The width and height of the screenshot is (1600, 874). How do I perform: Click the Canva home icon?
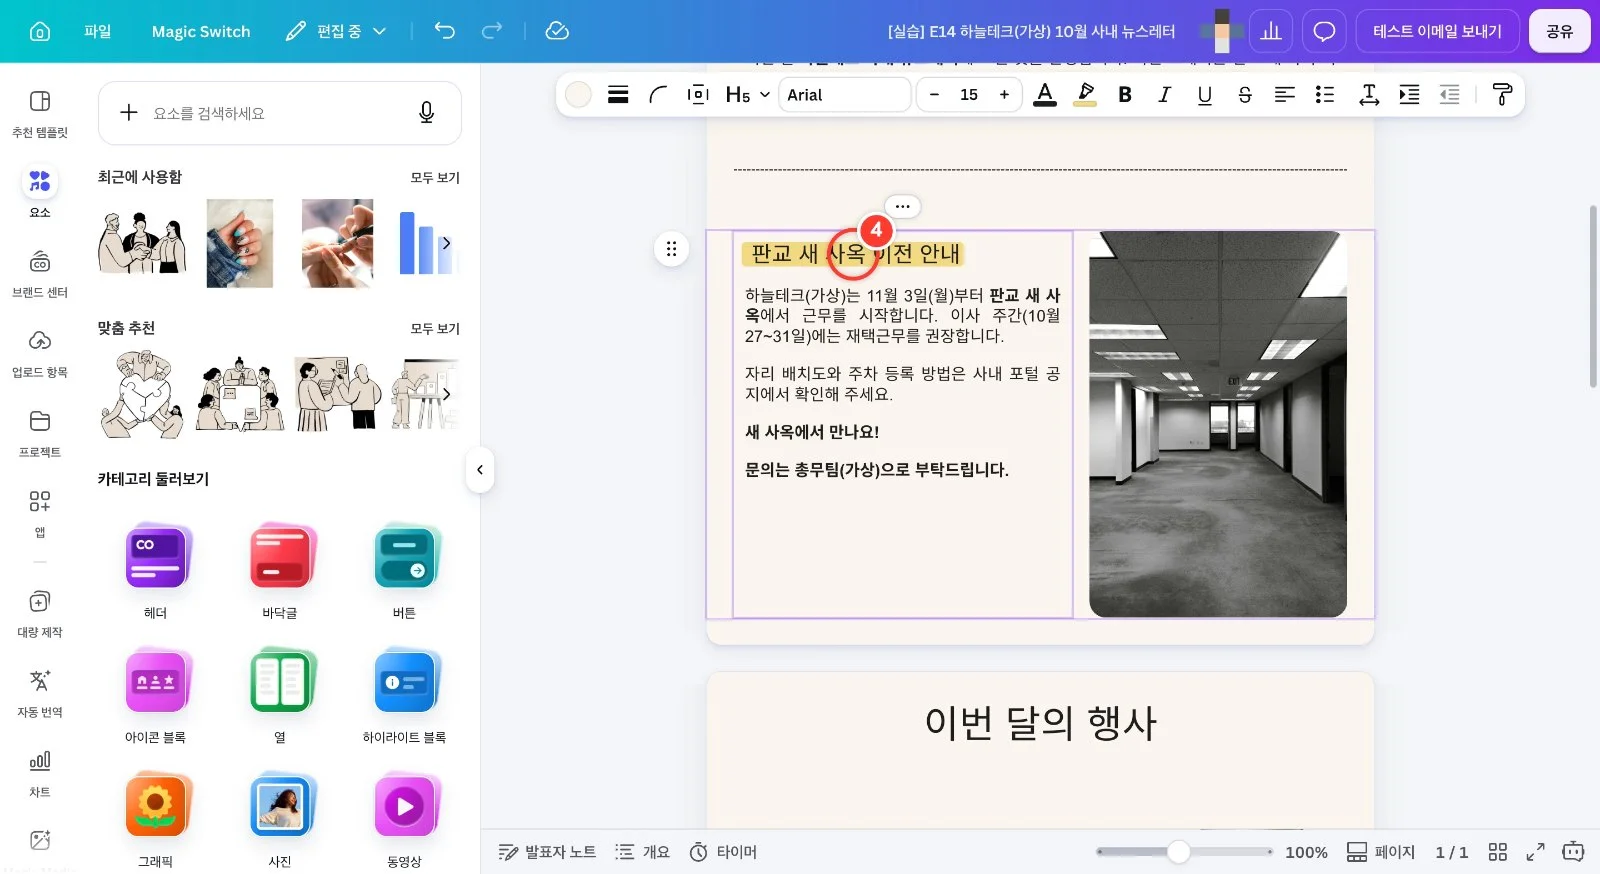[40, 31]
